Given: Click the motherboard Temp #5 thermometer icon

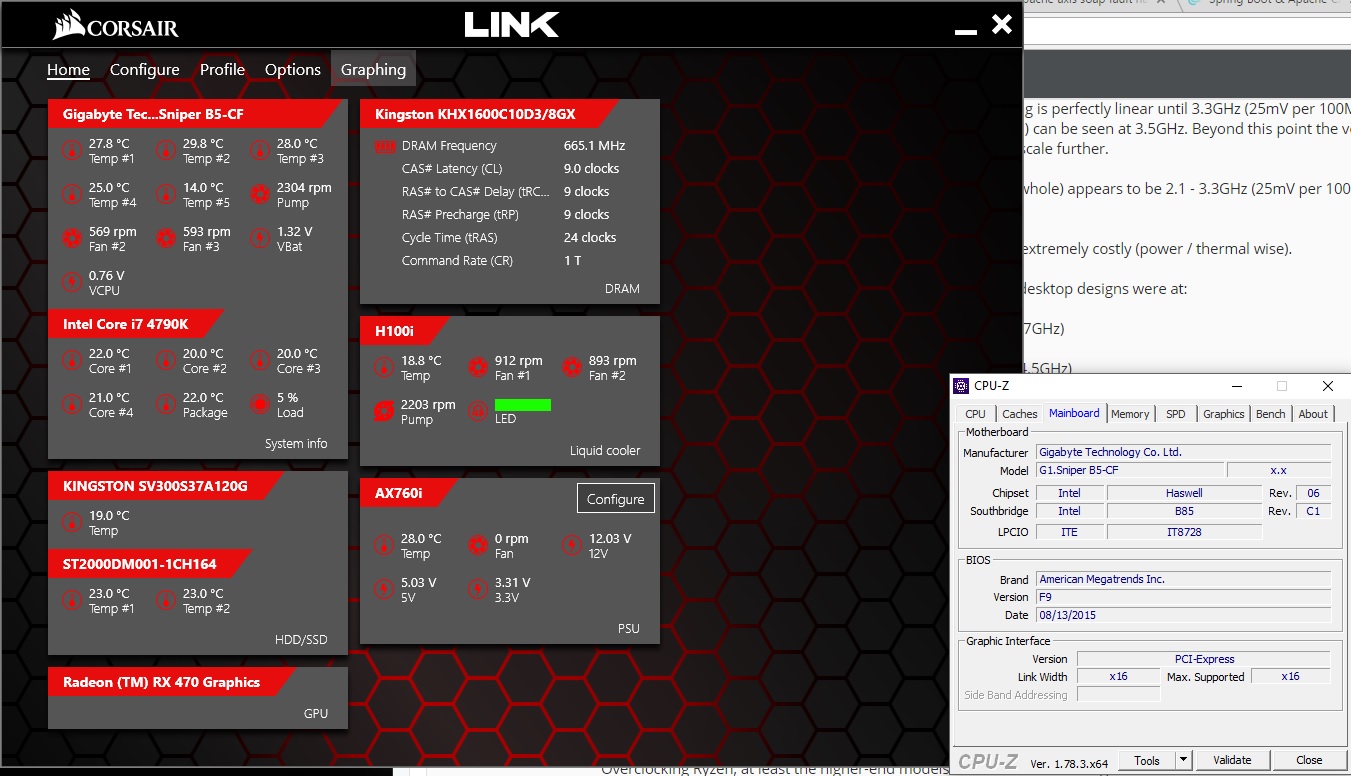Looking at the screenshot, I should pyautogui.click(x=166, y=194).
